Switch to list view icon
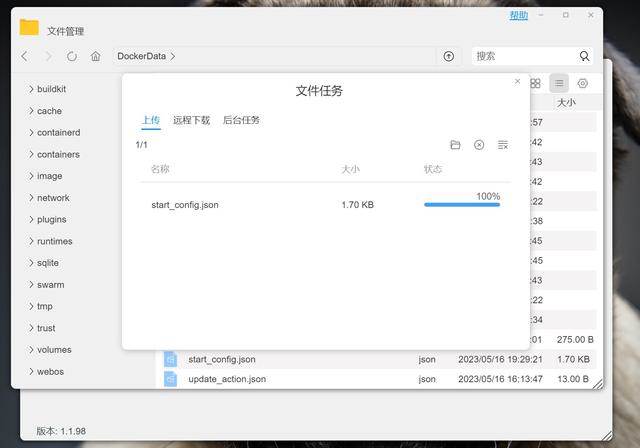The image size is (640, 448). (x=559, y=83)
